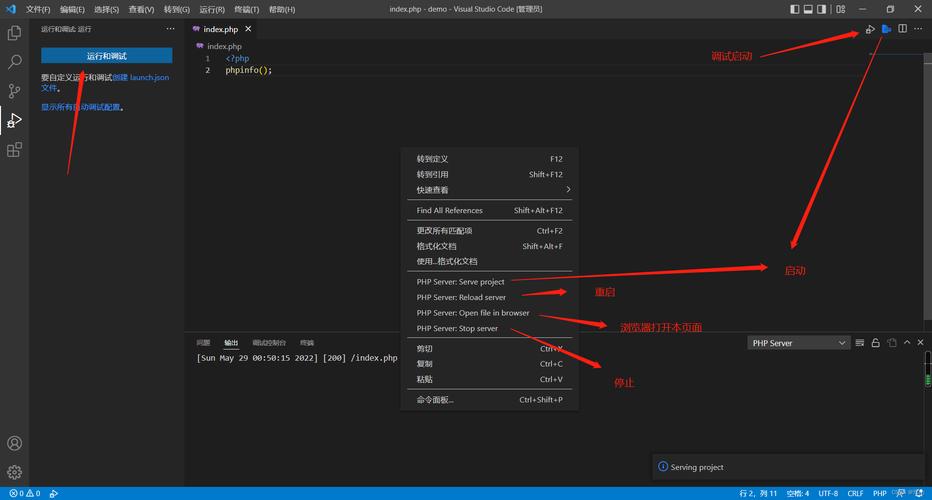Screen dimensions: 932x500
Task: Open the Selection menu
Action: click(106, 10)
